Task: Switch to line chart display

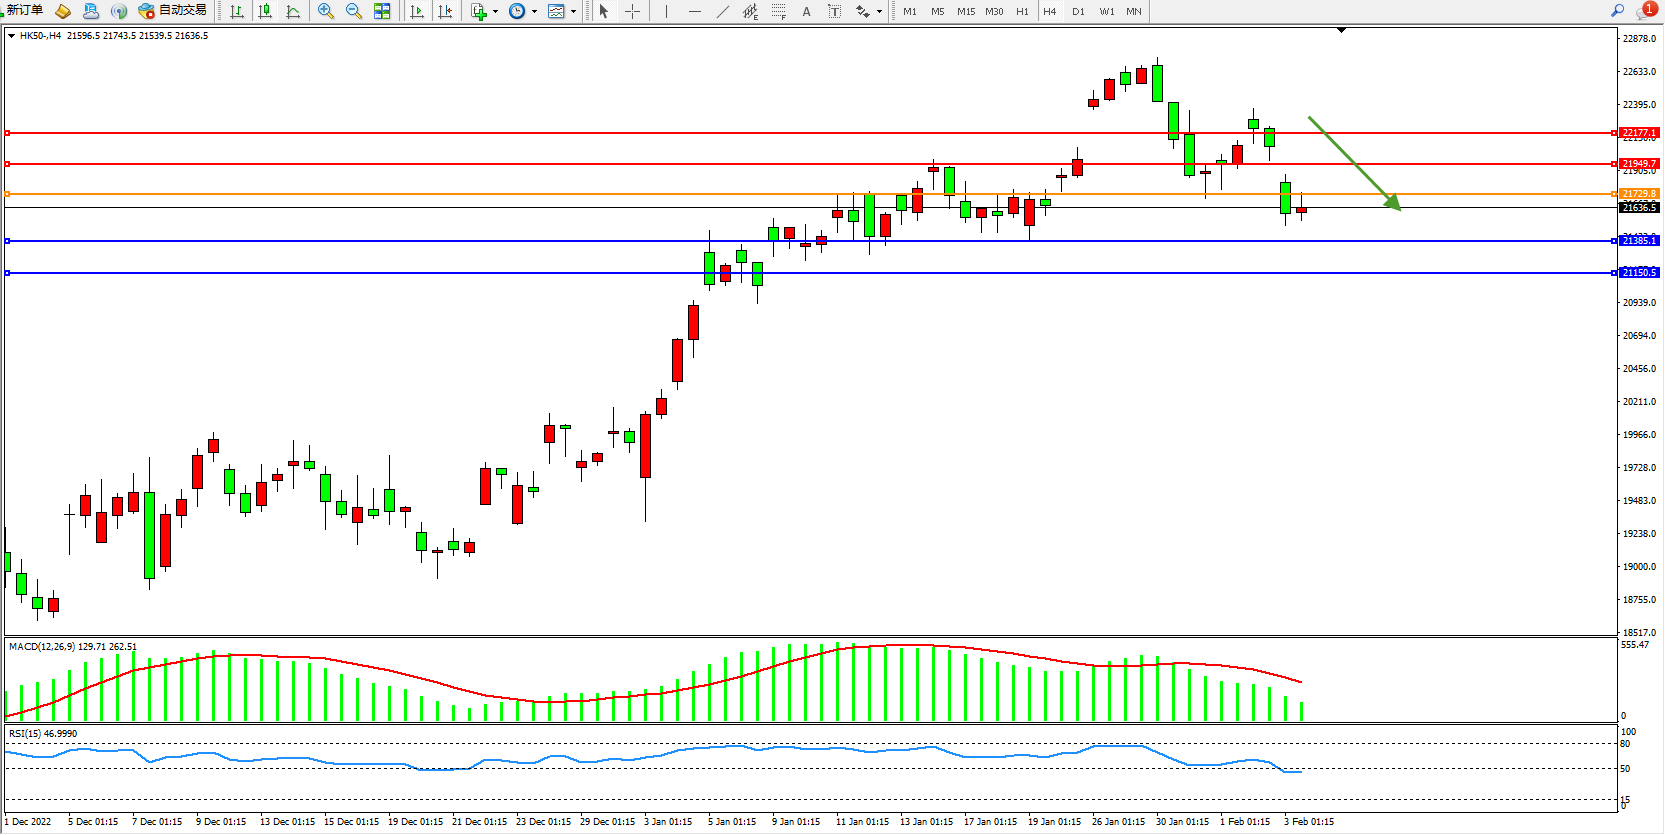Action: [293, 11]
